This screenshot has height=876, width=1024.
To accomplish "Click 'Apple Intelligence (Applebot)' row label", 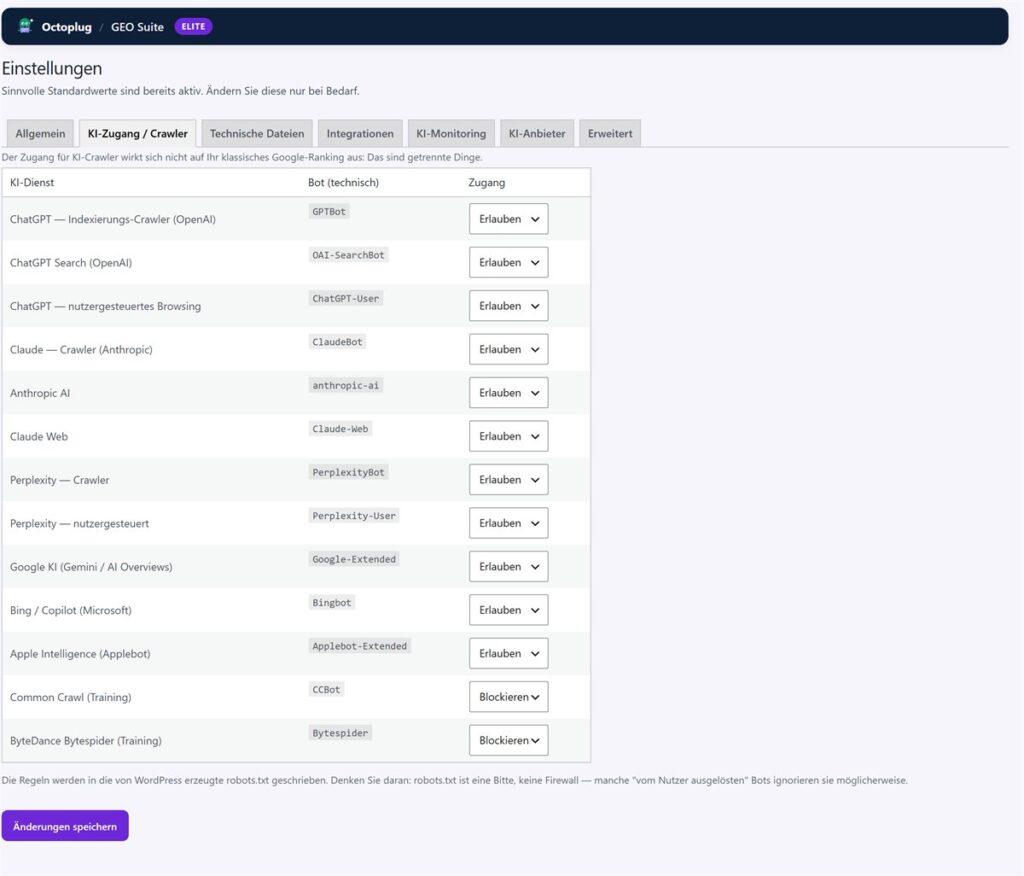I will coord(80,654).
